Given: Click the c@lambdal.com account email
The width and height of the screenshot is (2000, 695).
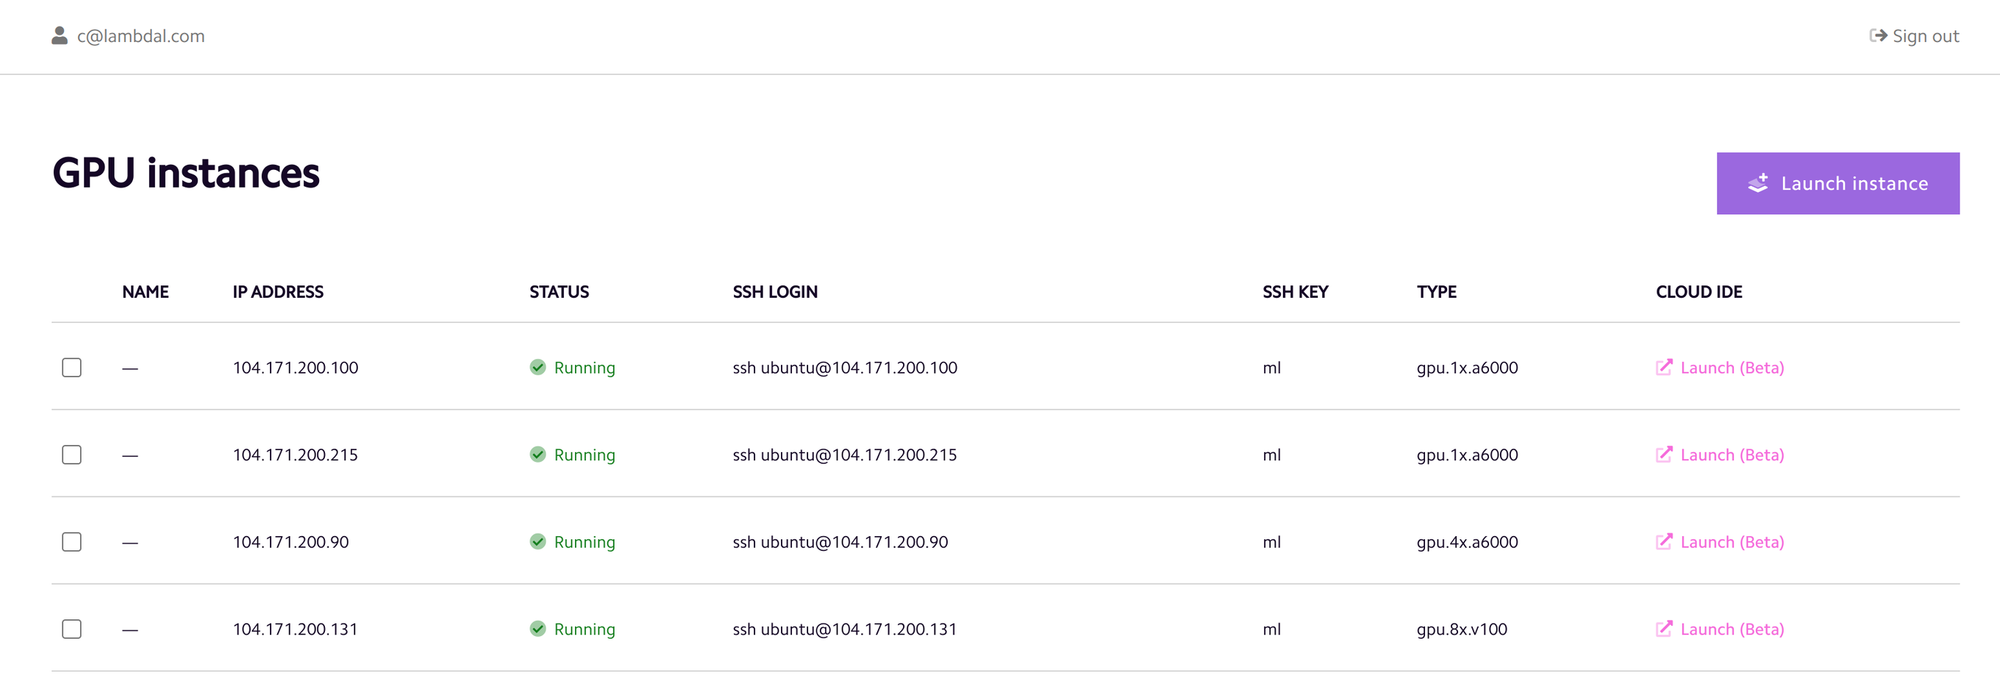Looking at the screenshot, I should pos(141,36).
